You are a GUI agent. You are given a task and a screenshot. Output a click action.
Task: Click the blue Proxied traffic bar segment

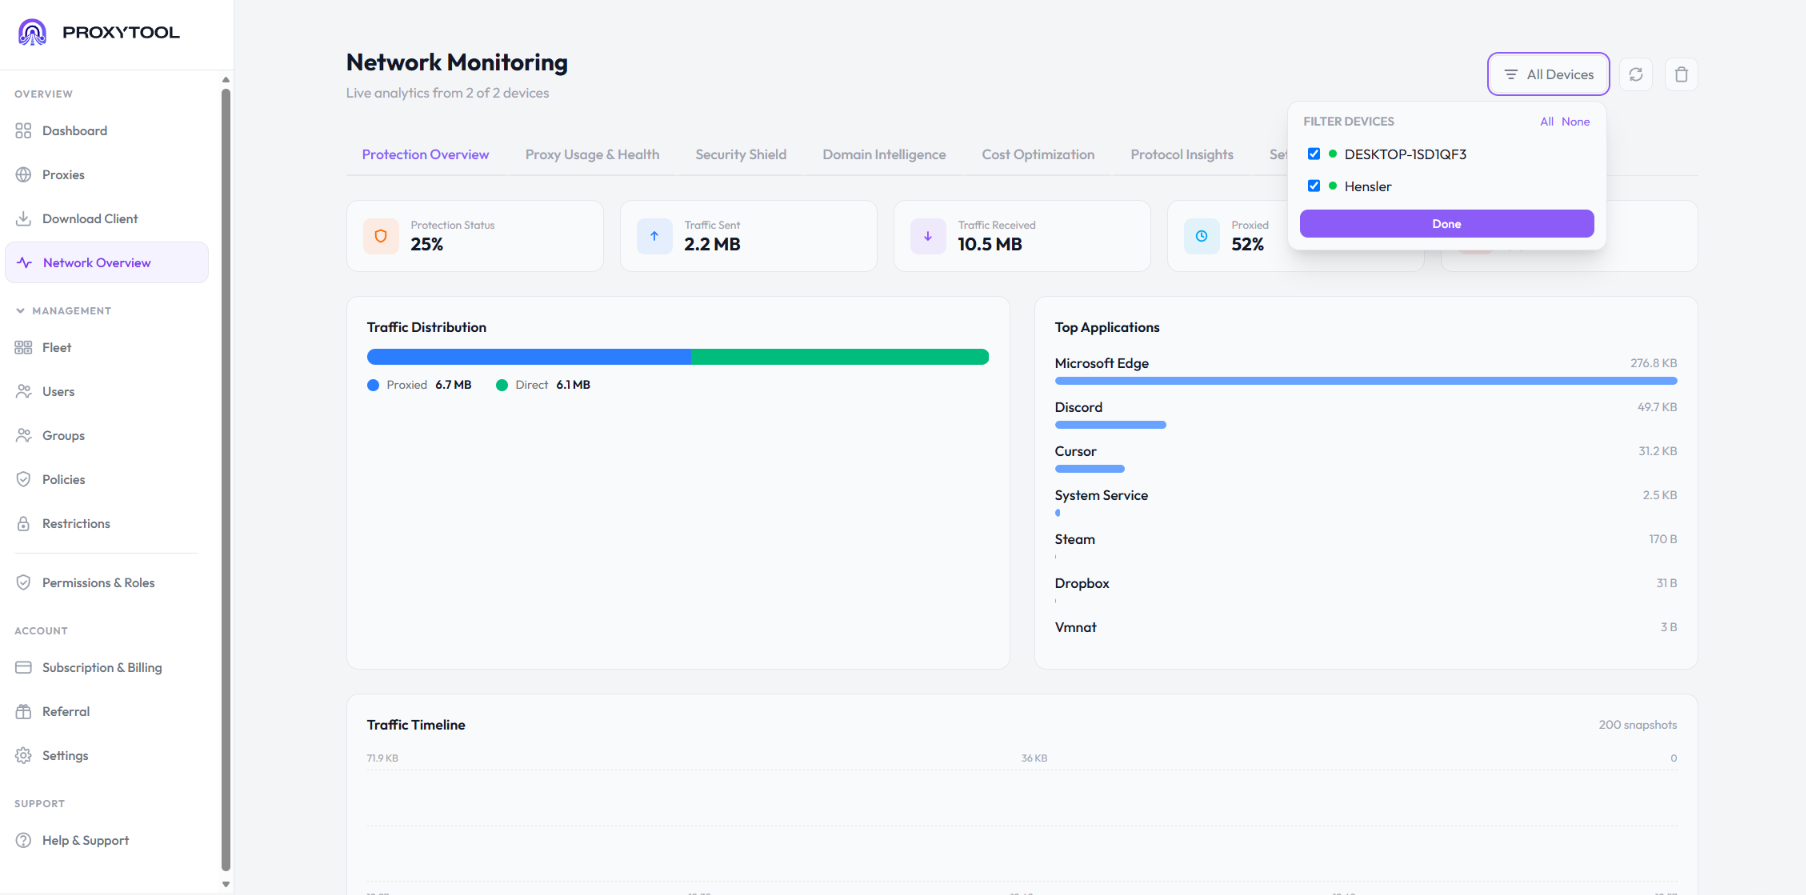click(x=529, y=357)
